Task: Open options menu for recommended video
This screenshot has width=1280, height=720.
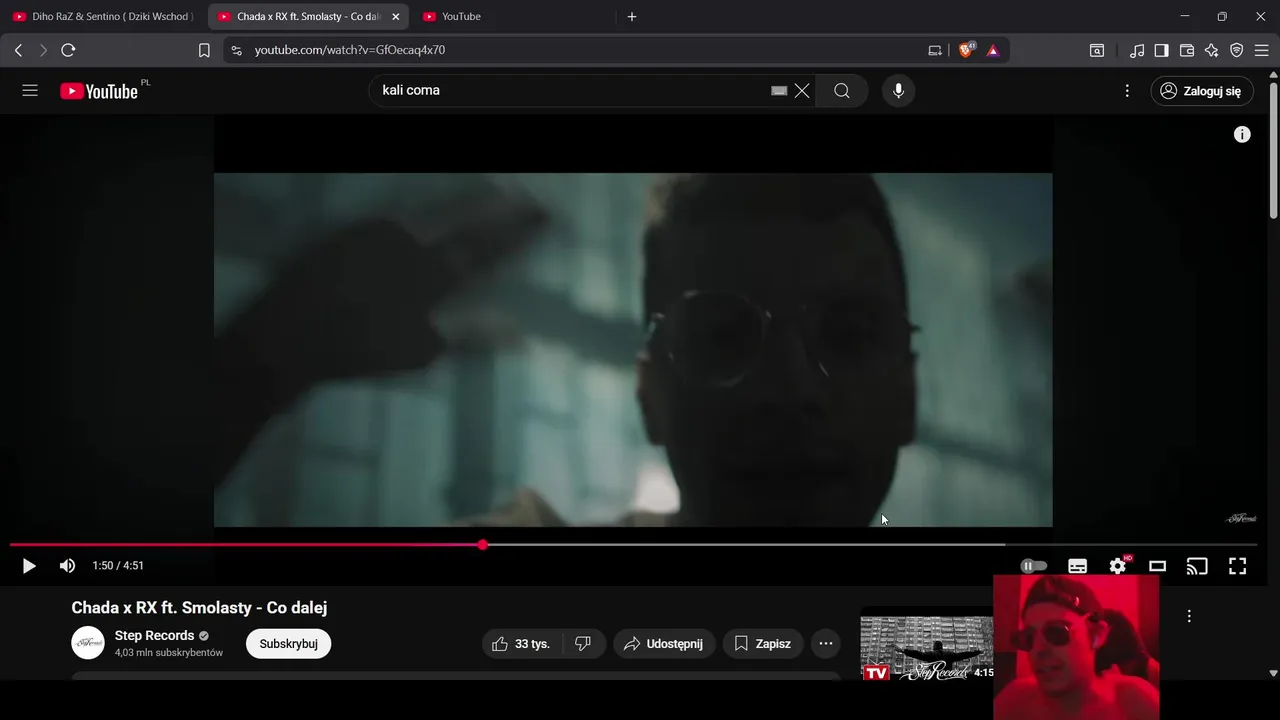Action: point(1189,616)
